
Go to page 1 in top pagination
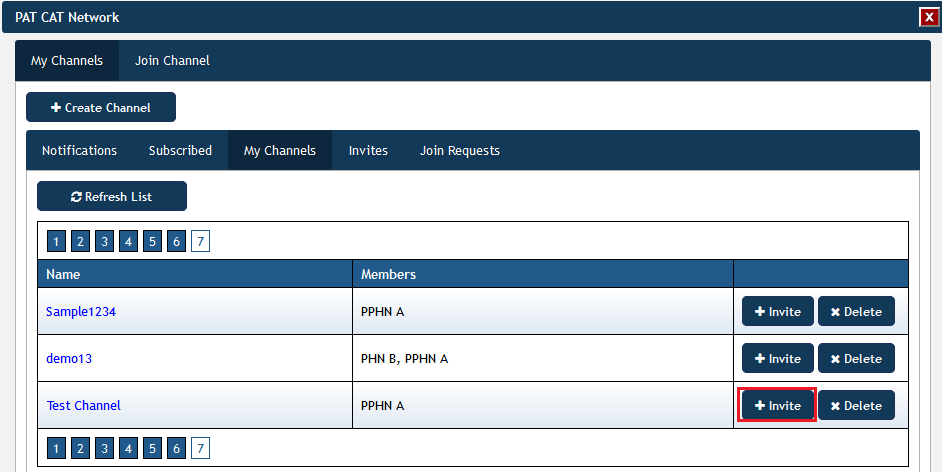[56, 241]
